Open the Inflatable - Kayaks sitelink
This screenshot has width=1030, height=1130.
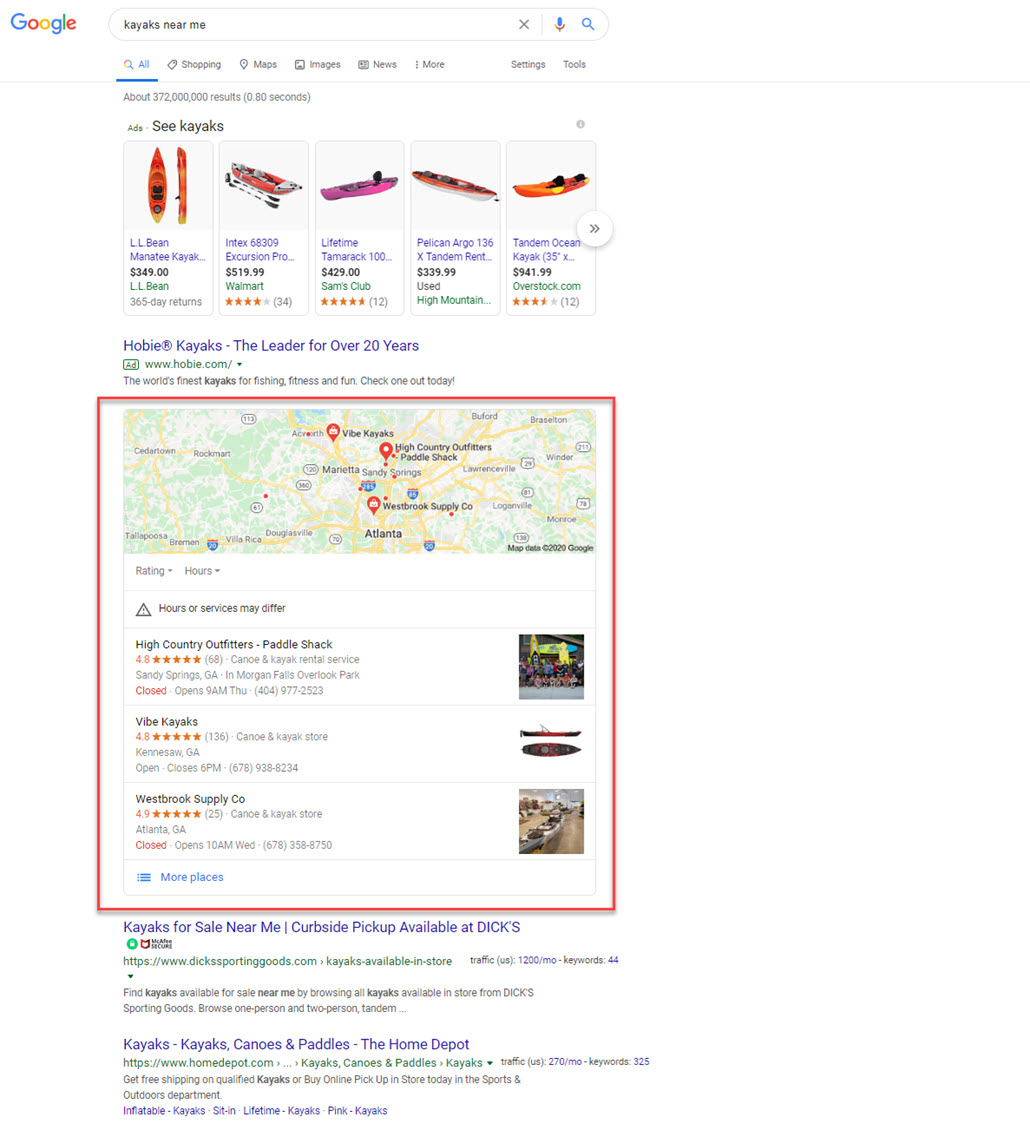[164, 1111]
